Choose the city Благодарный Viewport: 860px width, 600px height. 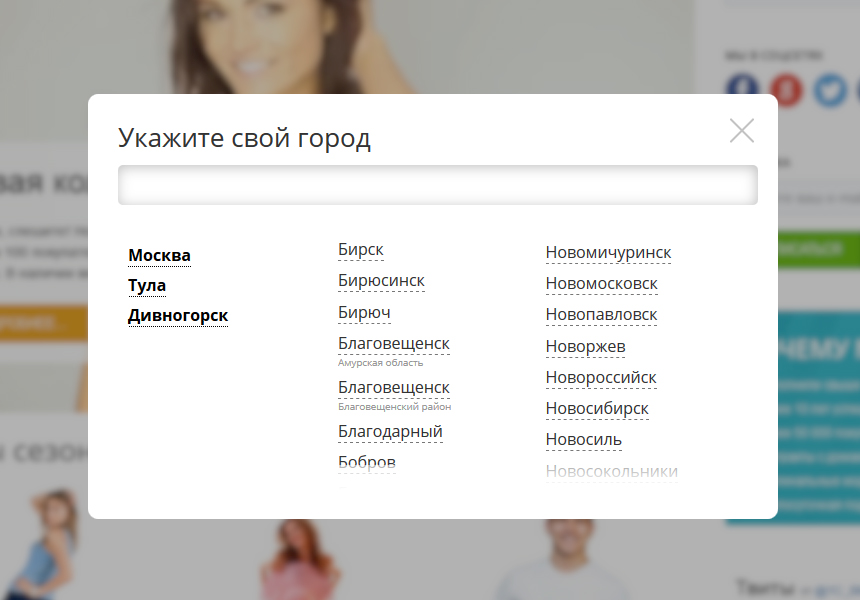pos(390,431)
